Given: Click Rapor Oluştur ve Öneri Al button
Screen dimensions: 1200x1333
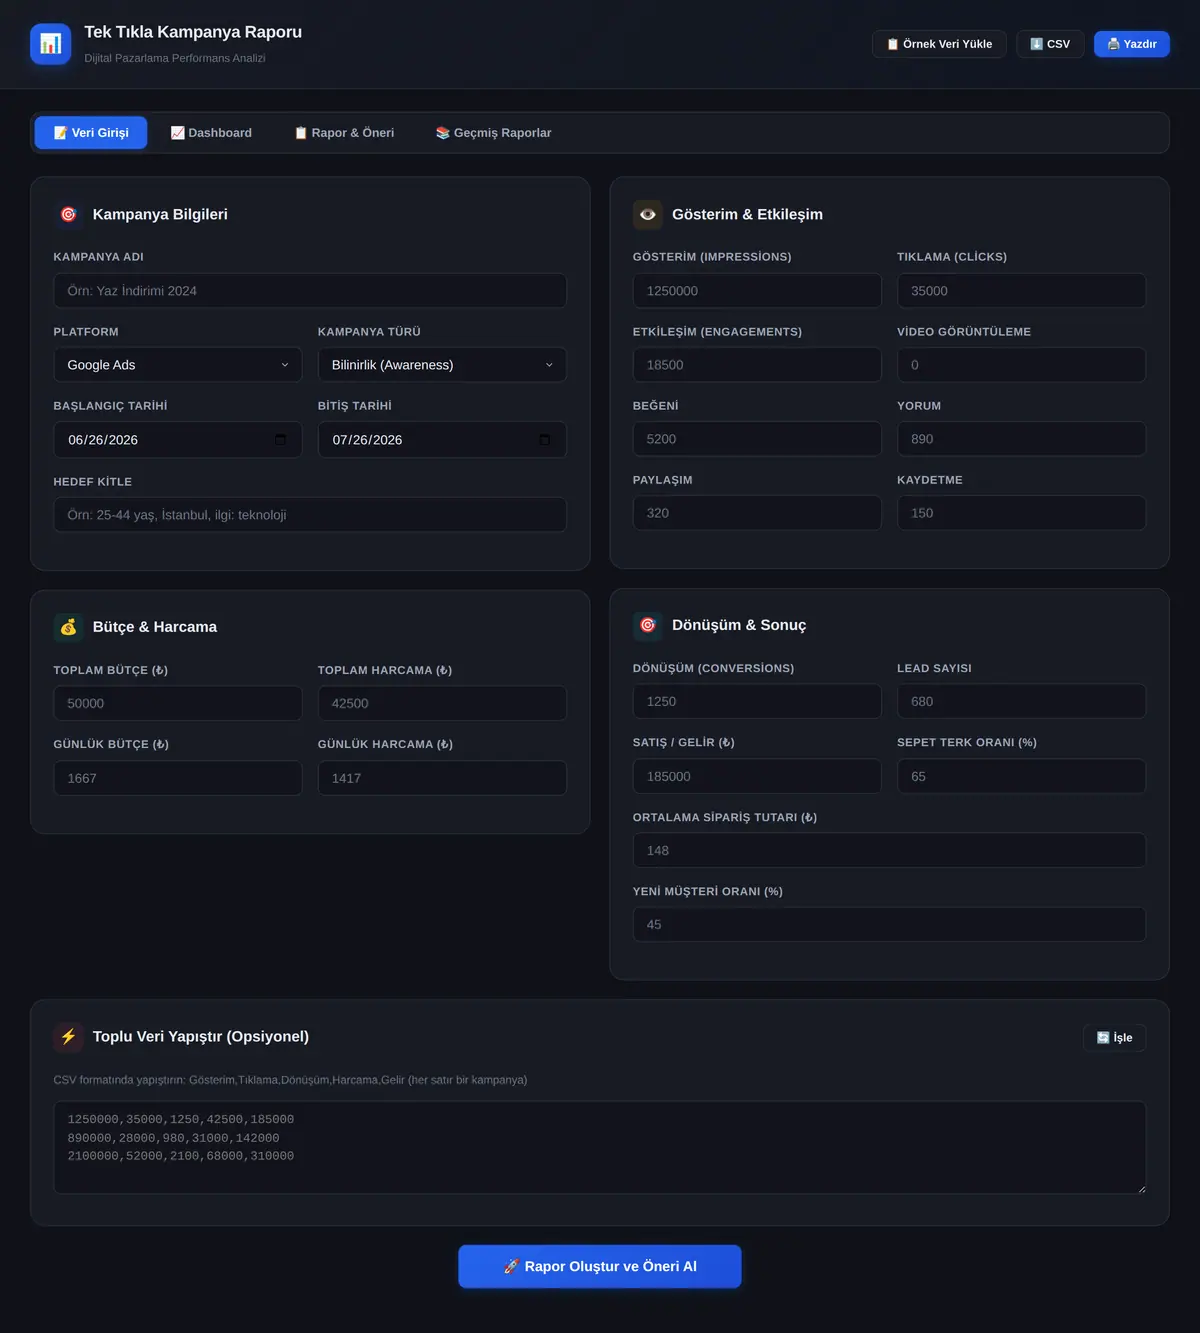Looking at the screenshot, I should click(x=600, y=1266).
